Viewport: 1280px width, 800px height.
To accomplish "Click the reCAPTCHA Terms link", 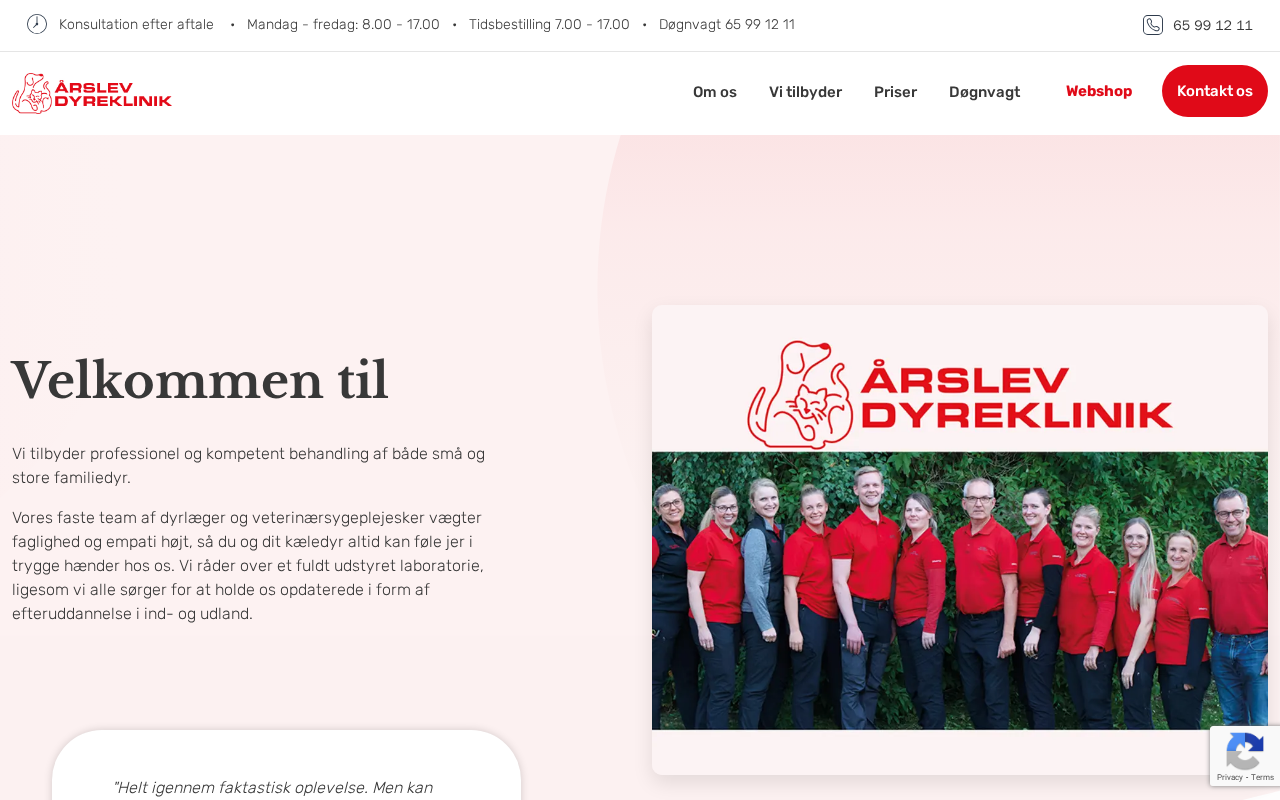I will point(1262,777).
